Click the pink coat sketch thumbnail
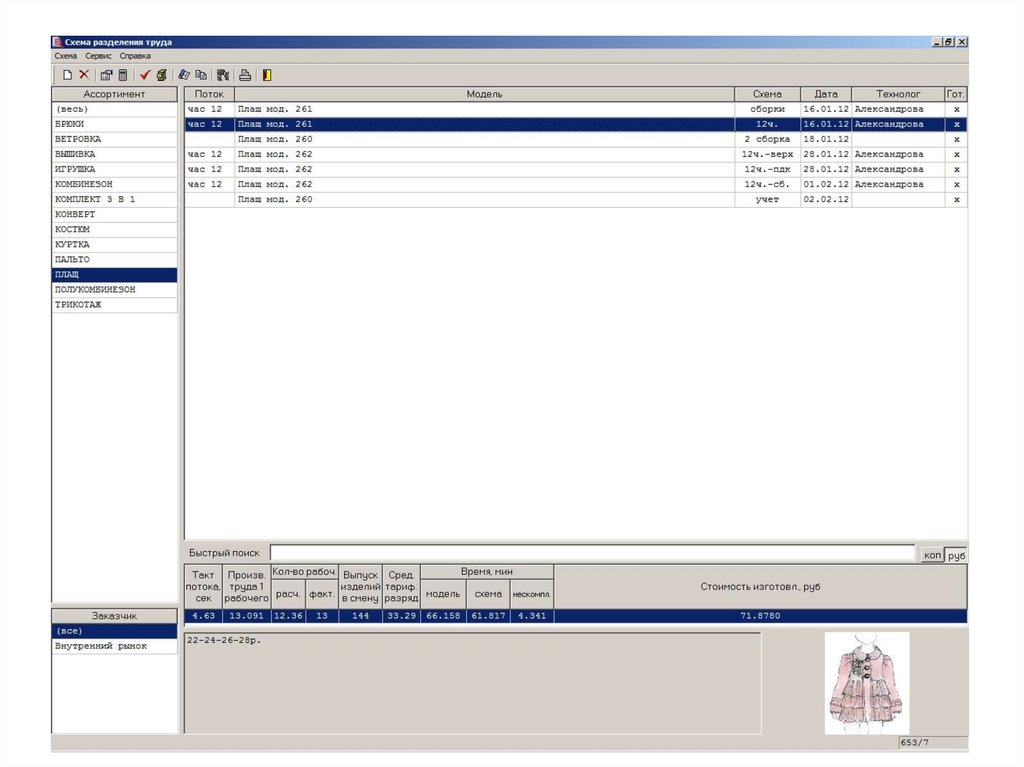Image resolution: width=1024 pixels, height=767 pixels. tap(866, 682)
